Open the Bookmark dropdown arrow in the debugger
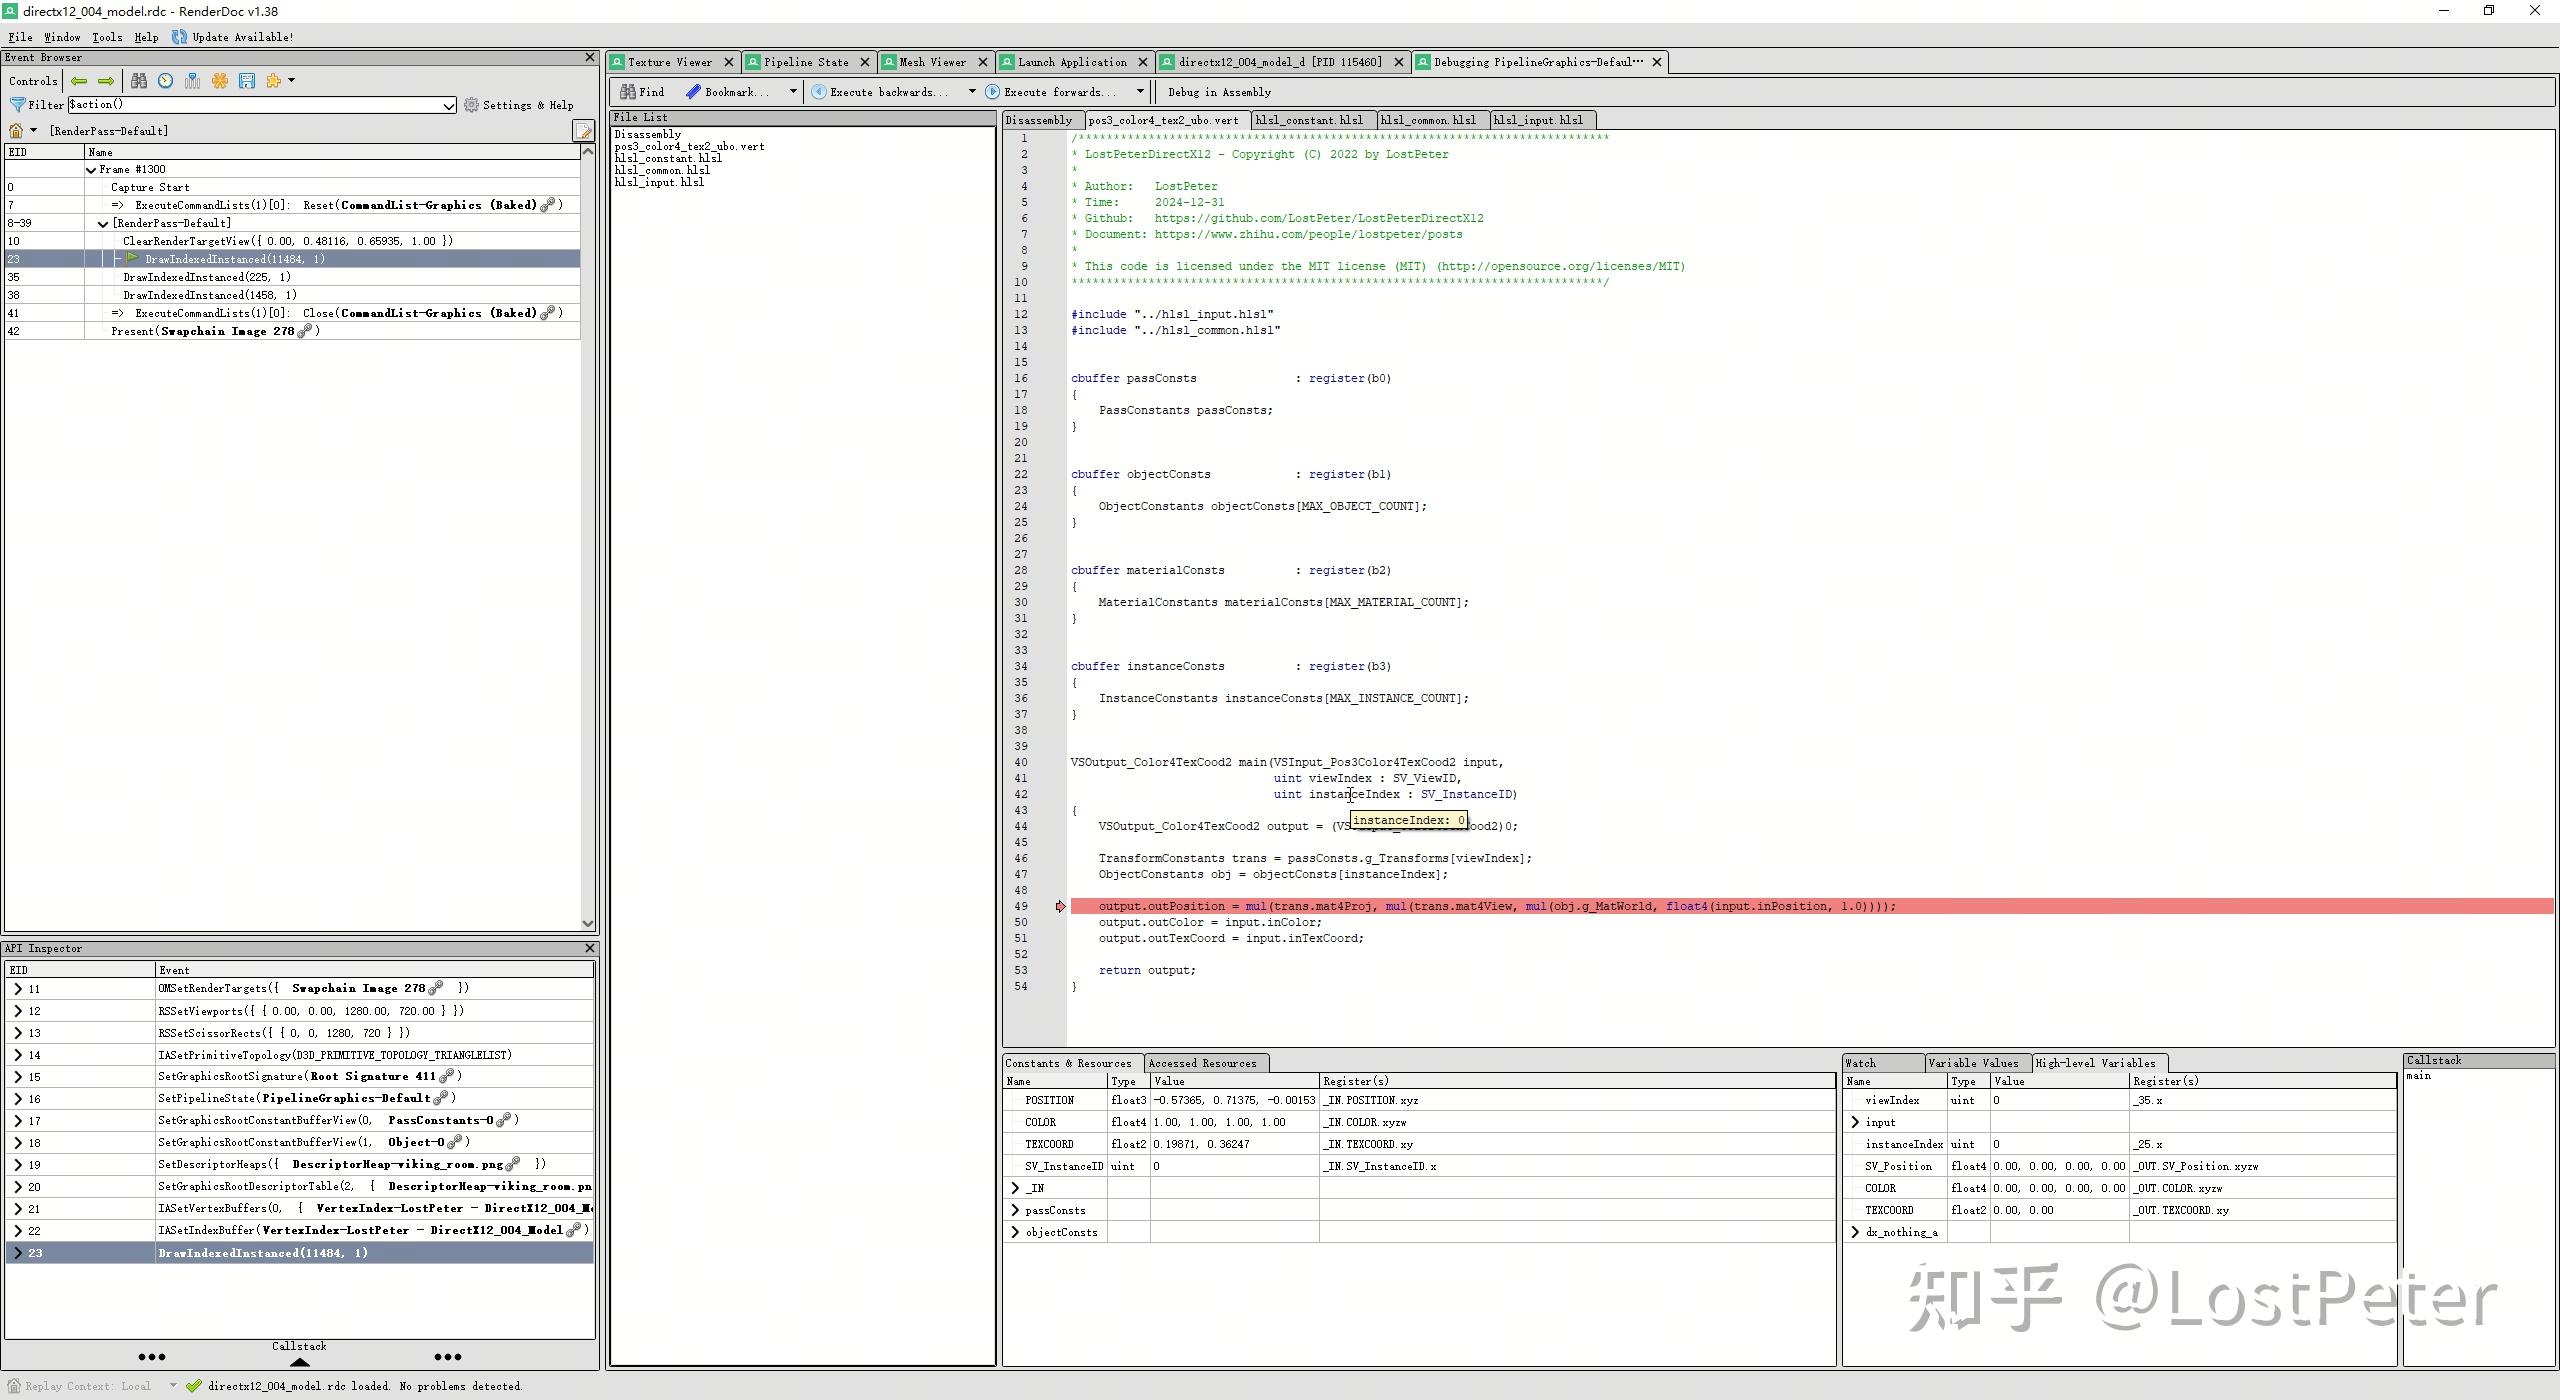Screen dimensions: 2560x1400 tap(793, 92)
